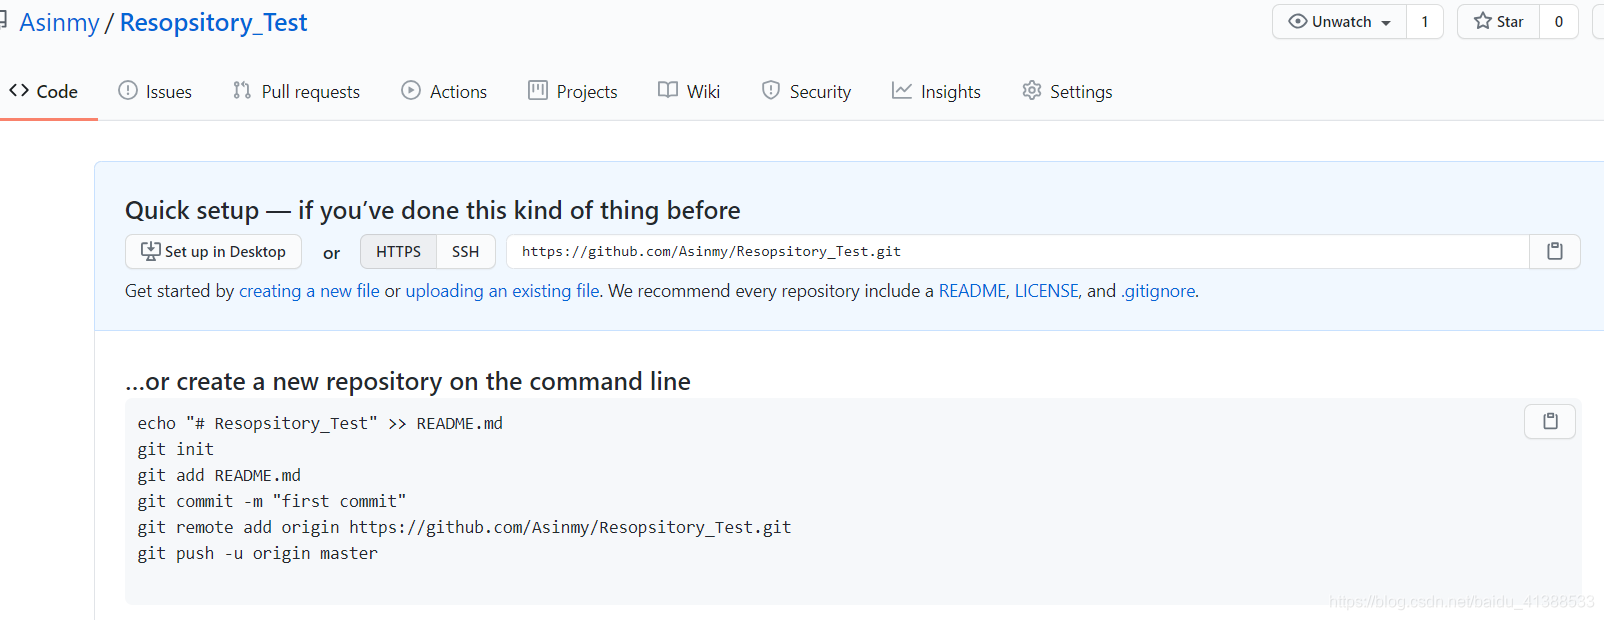Open the Actions tab
The width and height of the screenshot is (1604, 620).
[444, 91]
